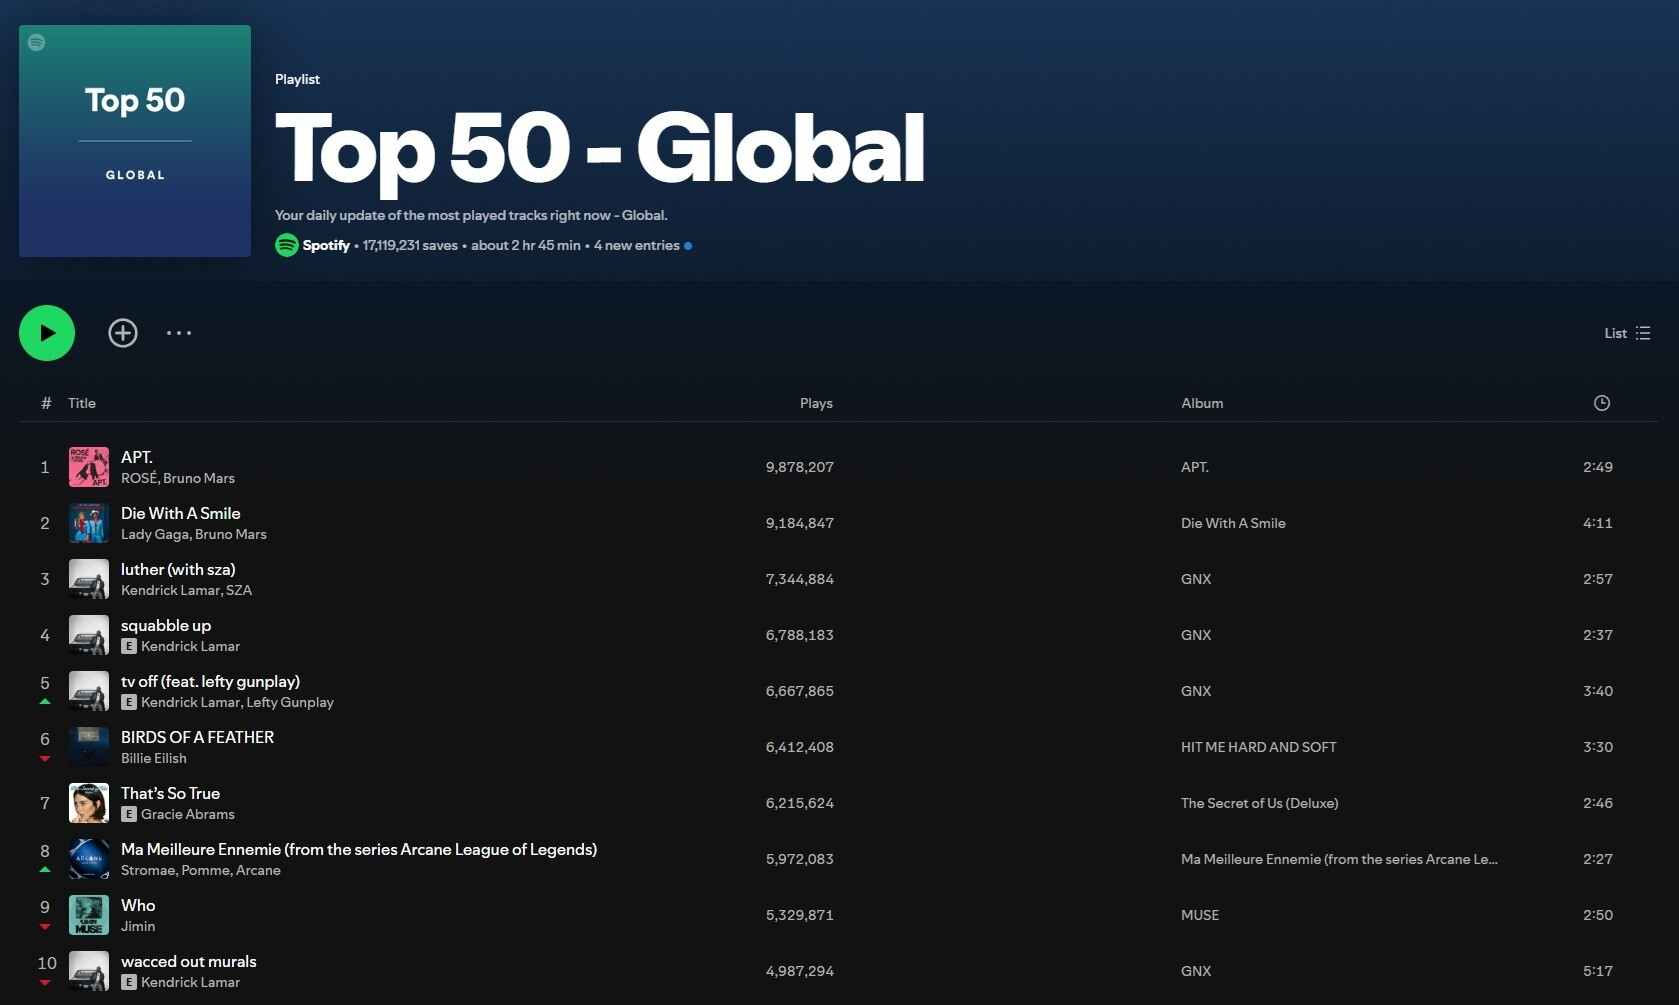The image size is (1679, 1005).
Task: Open the Kendrick Lamar artist link under squabble up
Action: 190,646
